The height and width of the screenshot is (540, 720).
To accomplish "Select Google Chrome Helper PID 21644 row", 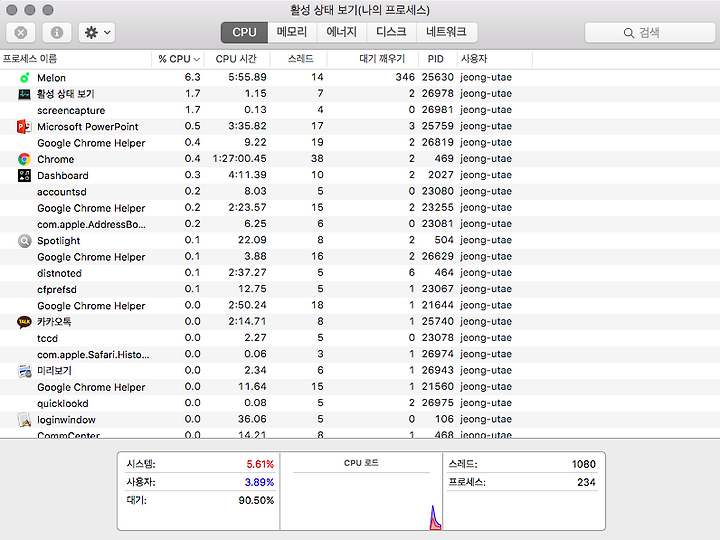I will coord(360,306).
